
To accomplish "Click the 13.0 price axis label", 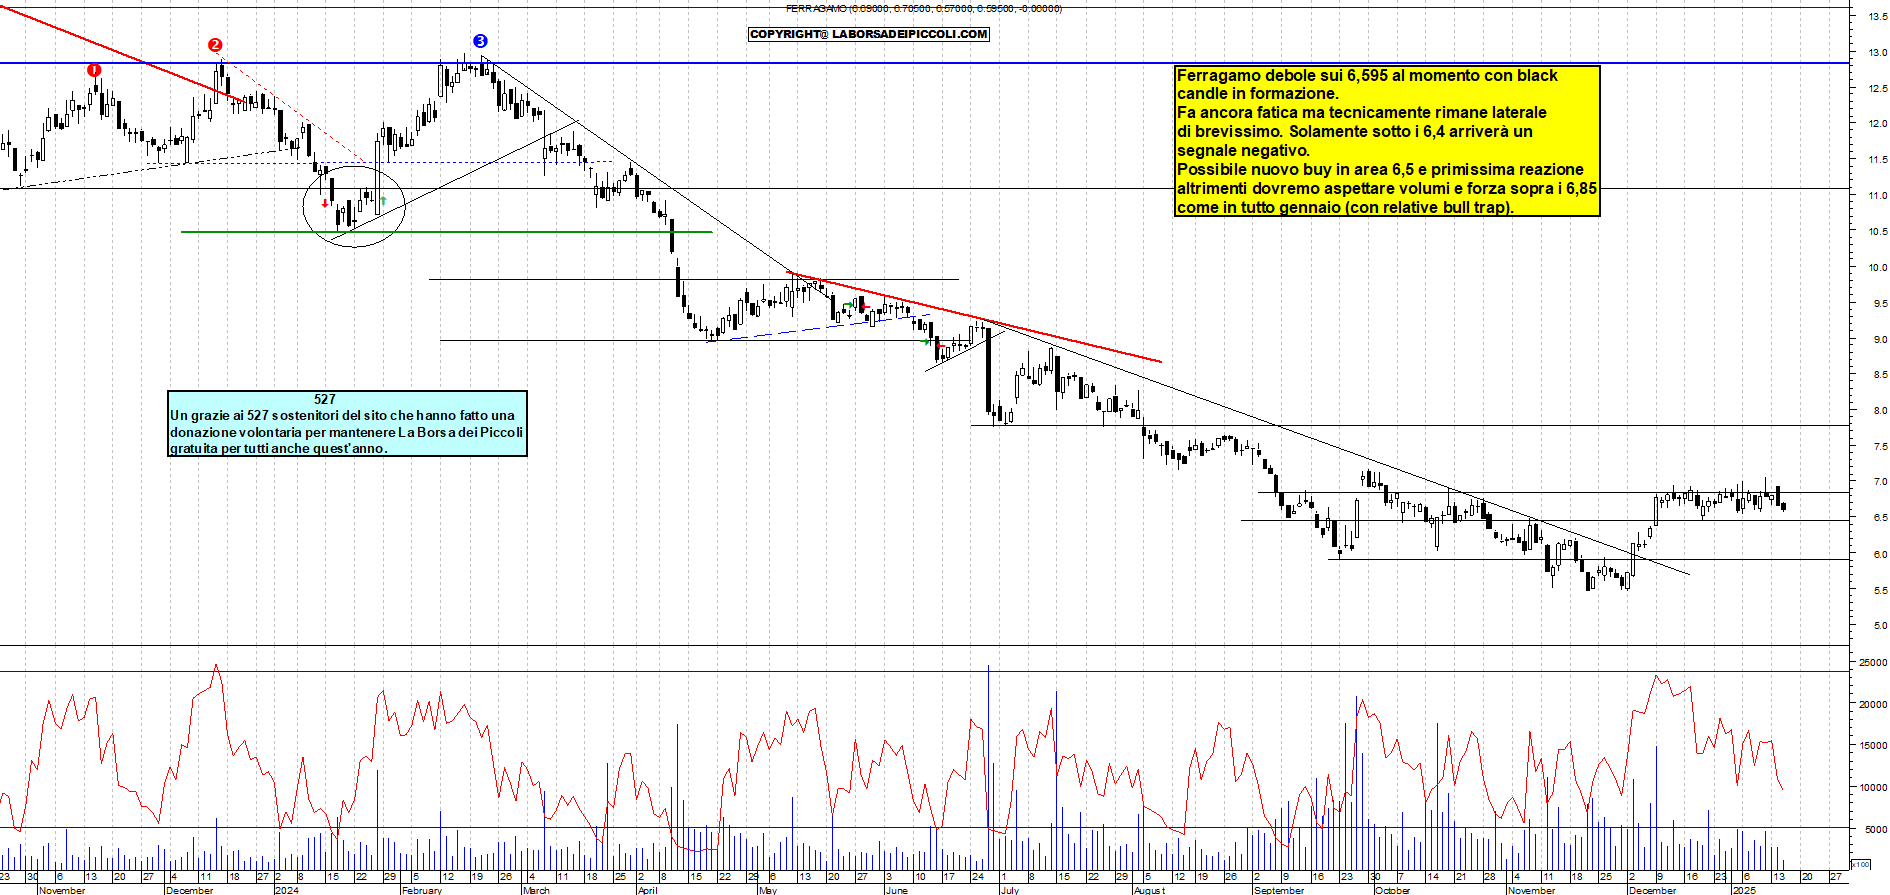I will pos(1878,52).
